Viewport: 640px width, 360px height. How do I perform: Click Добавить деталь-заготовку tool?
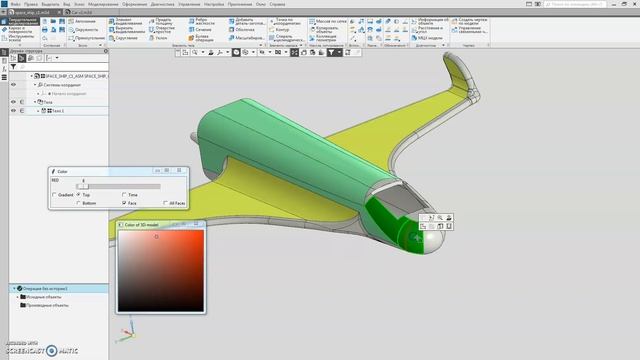click(247, 21)
